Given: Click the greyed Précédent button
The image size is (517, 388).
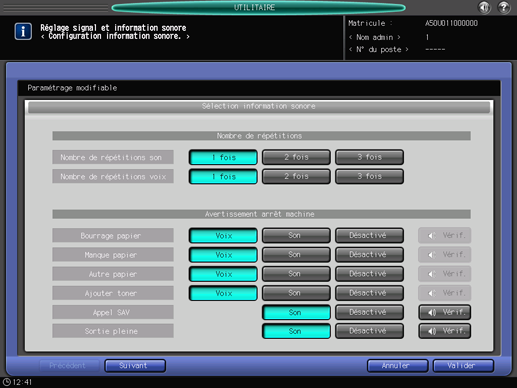Looking at the screenshot, I should pos(70,366).
